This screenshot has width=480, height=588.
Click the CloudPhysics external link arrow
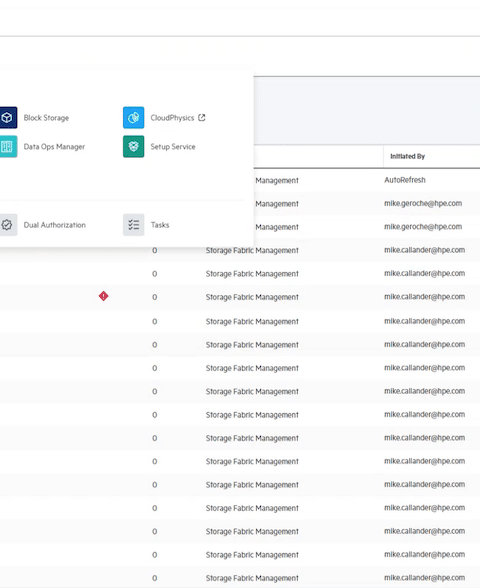(x=202, y=118)
